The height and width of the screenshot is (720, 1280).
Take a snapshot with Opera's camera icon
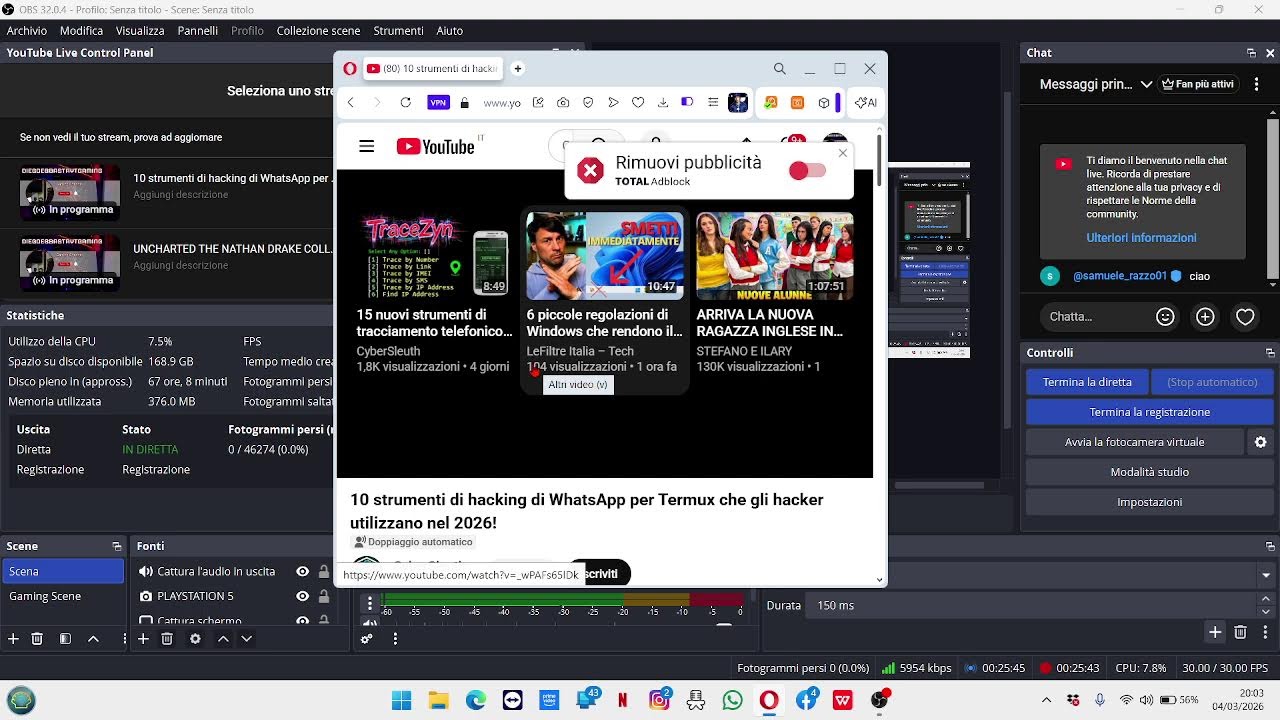[x=563, y=102]
